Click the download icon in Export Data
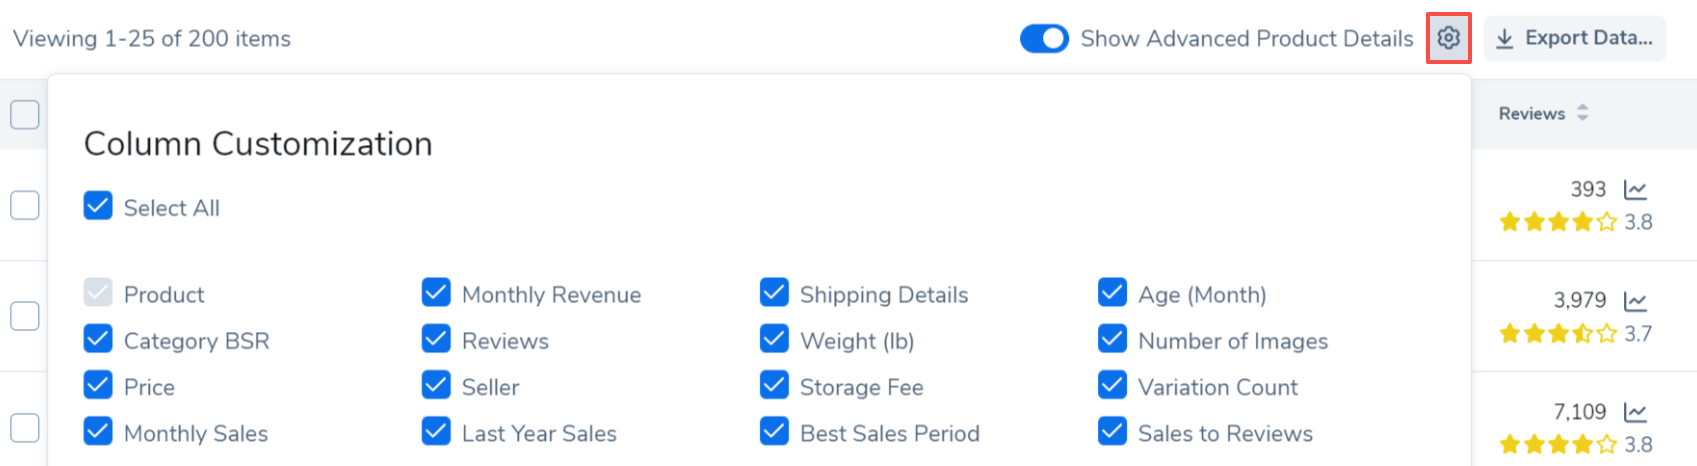Image resolution: width=1697 pixels, height=466 pixels. point(1504,39)
